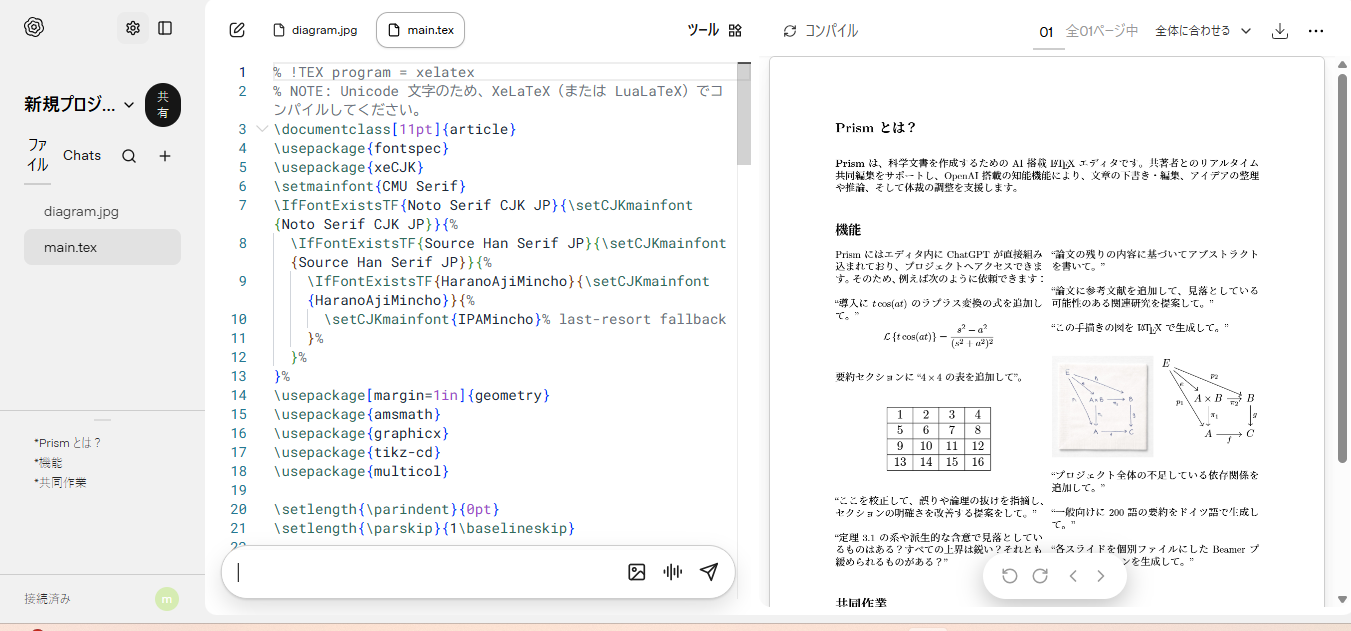The height and width of the screenshot is (631, 1351).
Task: Open the ツール menu
Action: pyautogui.click(x=714, y=30)
